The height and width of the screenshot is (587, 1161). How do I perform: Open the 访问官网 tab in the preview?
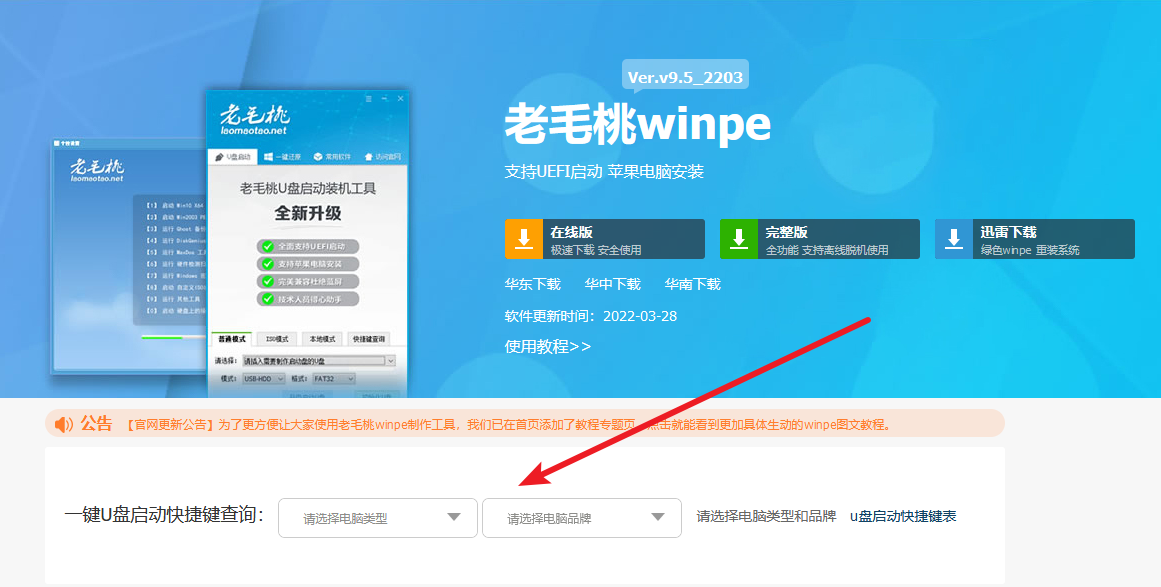(x=383, y=157)
